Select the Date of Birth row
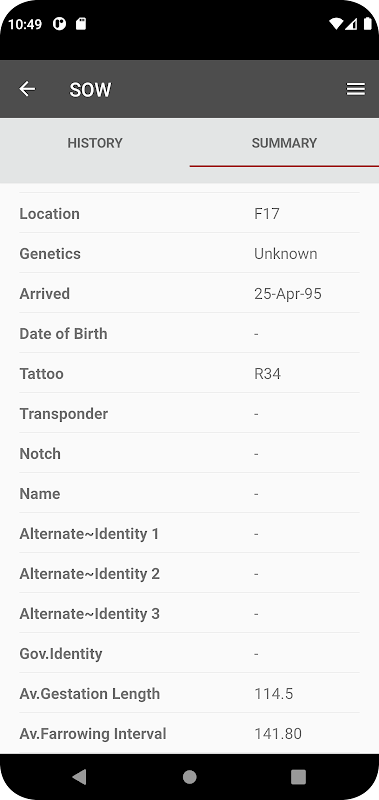 tap(189, 333)
